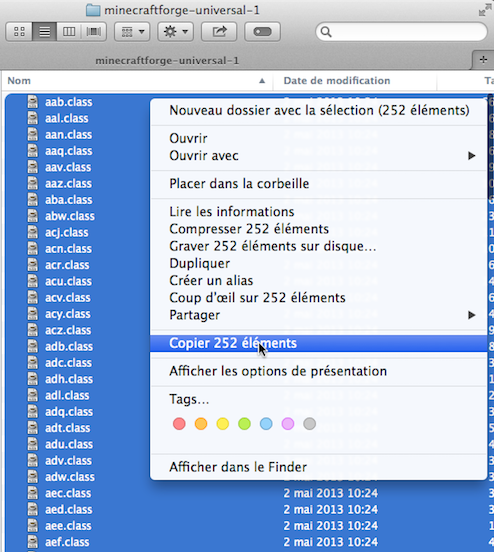Open the gear action menu
494x552 pixels.
pyautogui.click(x=175, y=32)
